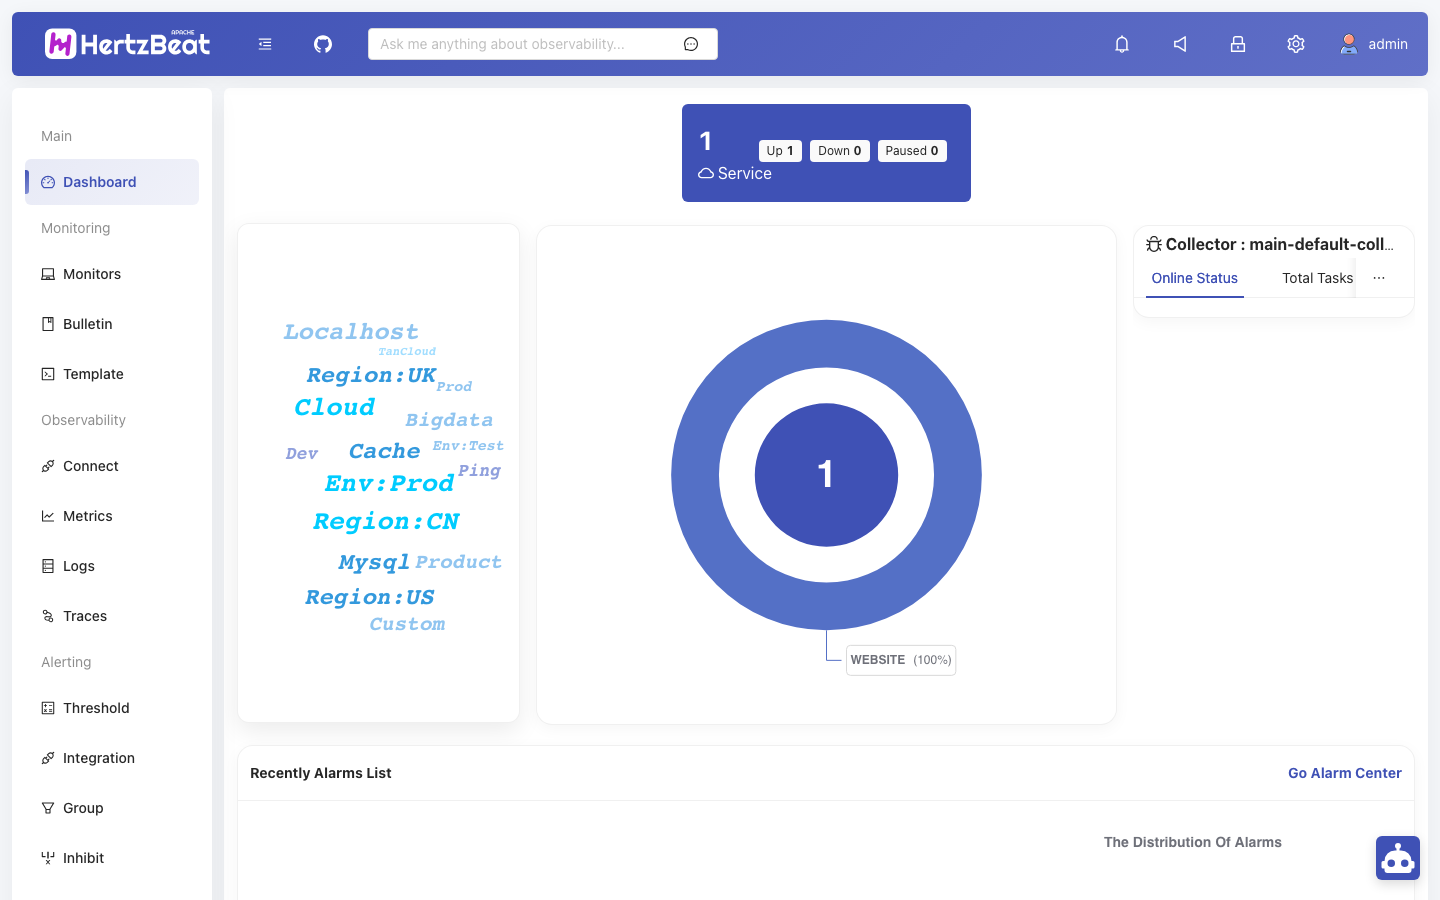The width and height of the screenshot is (1440, 900).
Task: Open the Inhibit menu item
Action: click(112, 858)
